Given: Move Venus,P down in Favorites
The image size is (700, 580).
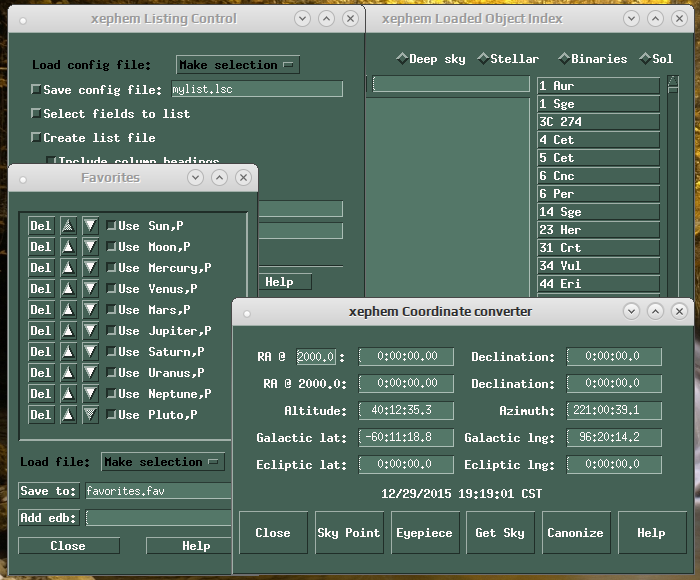Looking at the screenshot, I should (90, 288).
